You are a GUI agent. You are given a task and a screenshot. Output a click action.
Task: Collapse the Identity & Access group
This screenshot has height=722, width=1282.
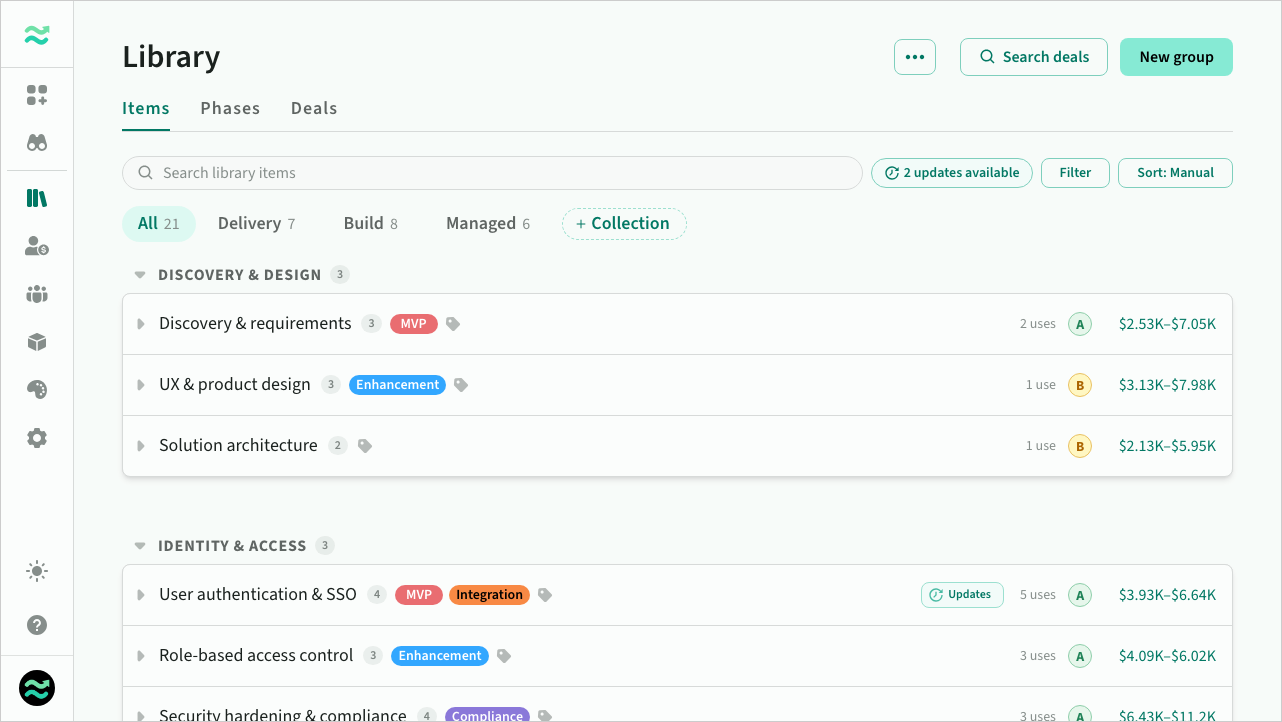(x=140, y=546)
